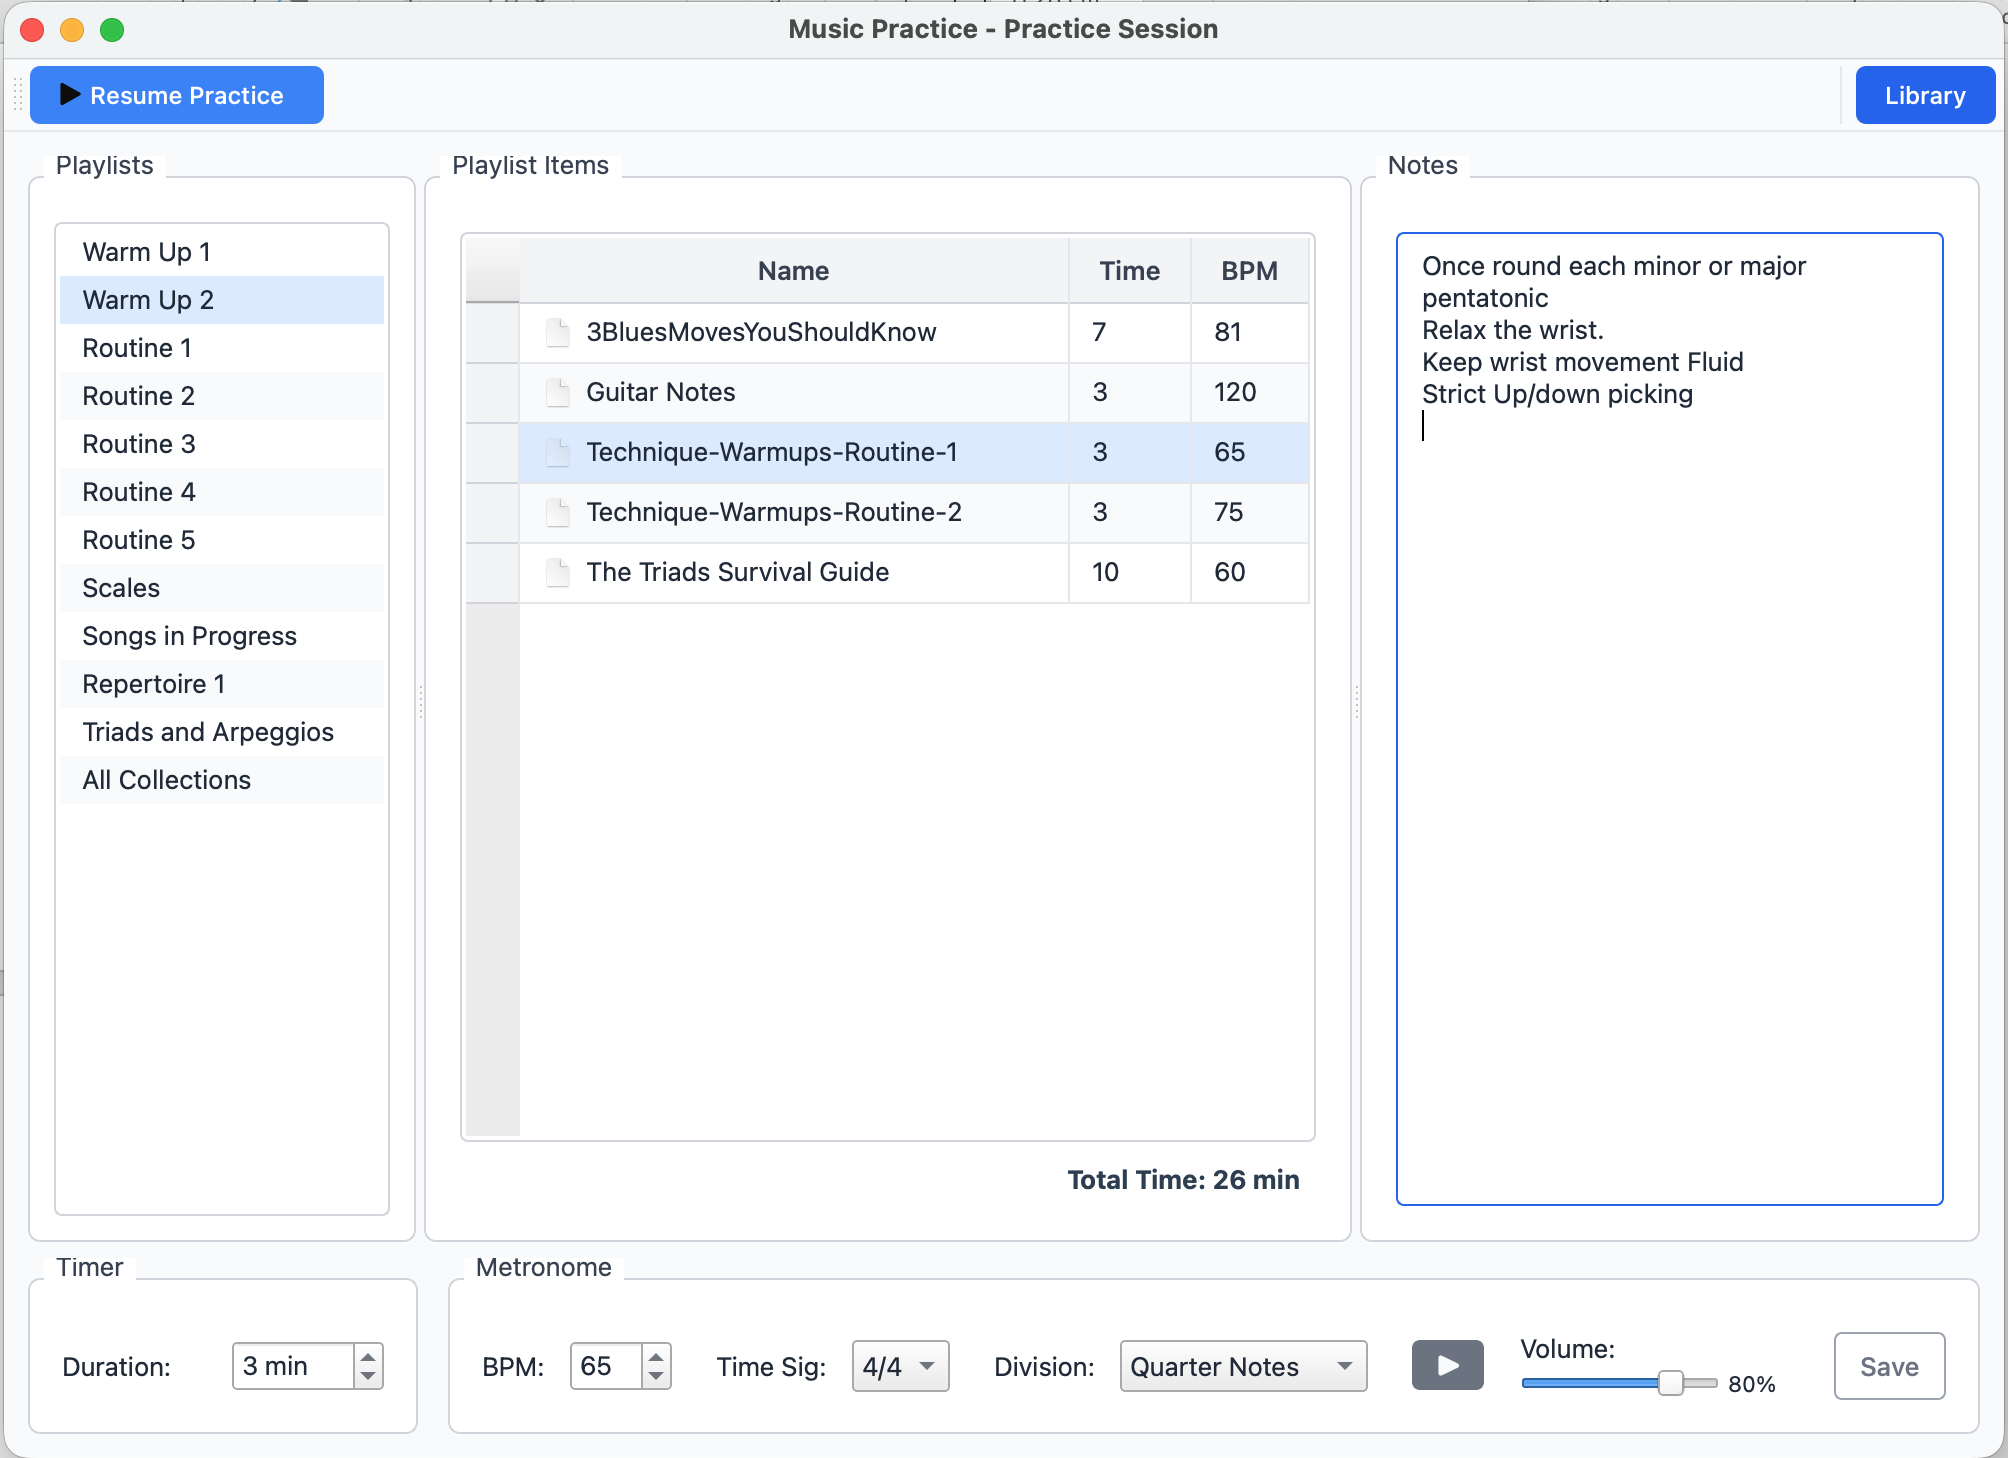The height and width of the screenshot is (1458, 2008).
Task: Open the Routine 2 playlist
Action: pos(222,396)
